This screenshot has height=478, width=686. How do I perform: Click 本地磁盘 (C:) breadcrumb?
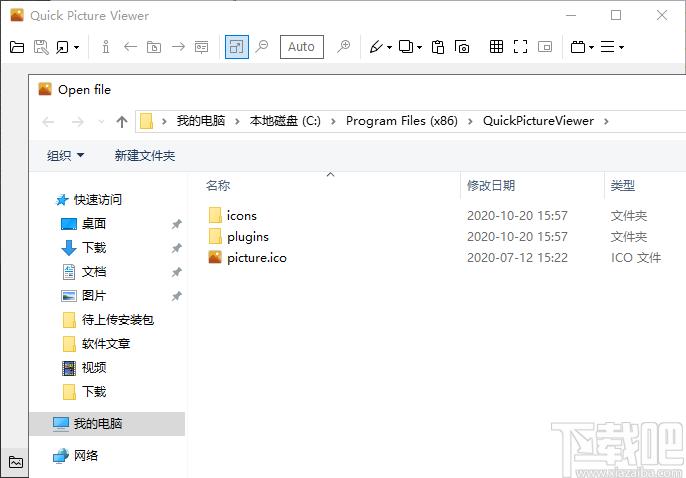(285, 121)
